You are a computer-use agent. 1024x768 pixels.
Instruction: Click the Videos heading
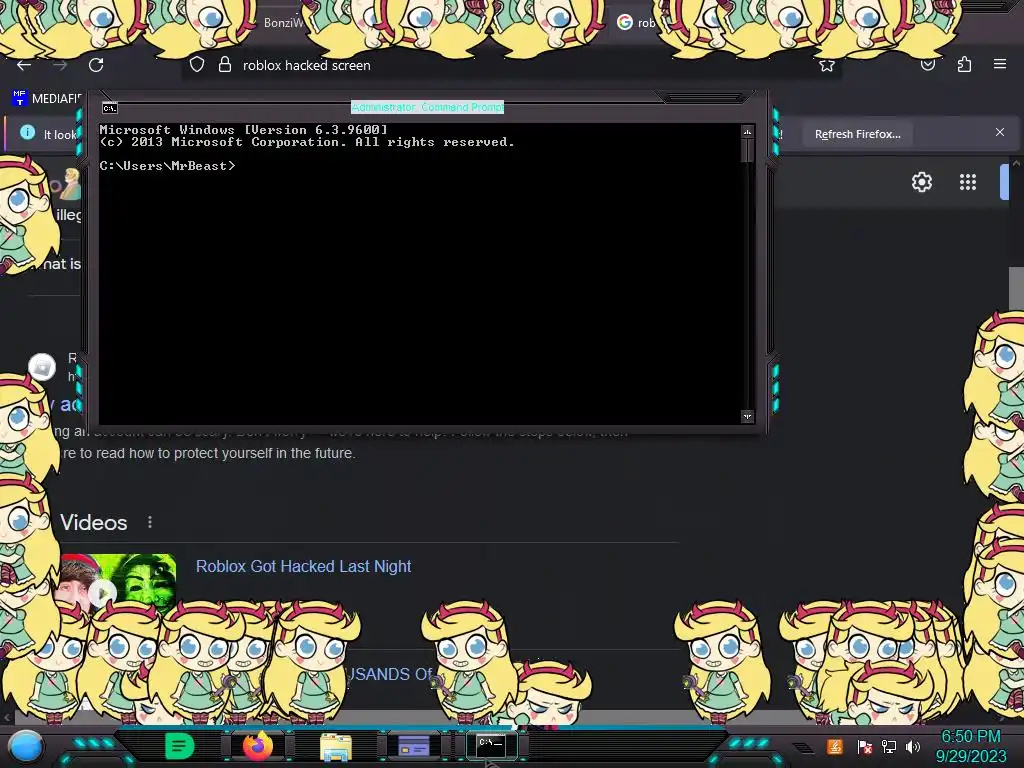(x=93, y=522)
